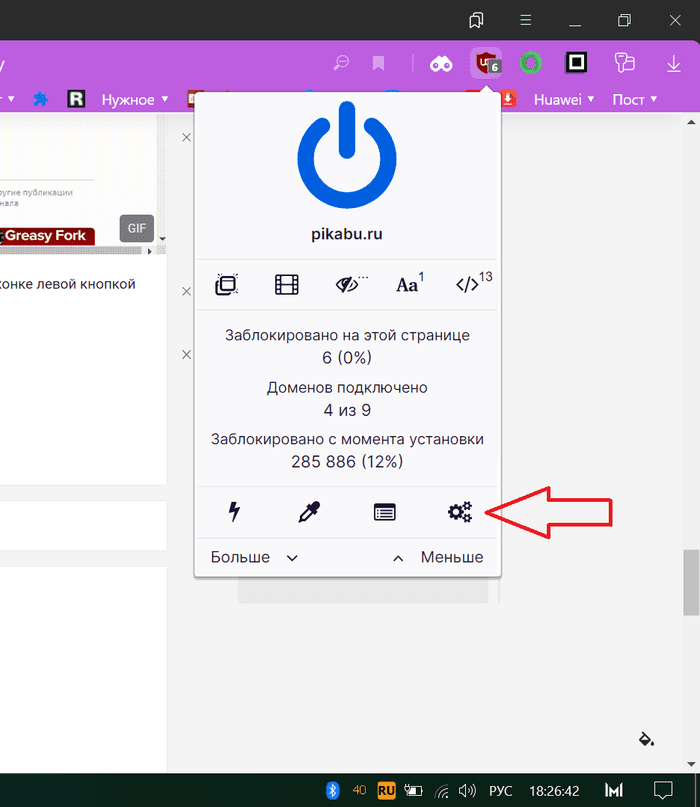
Task: Open the green circle extension icon
Action: click(x=531, y=63)
